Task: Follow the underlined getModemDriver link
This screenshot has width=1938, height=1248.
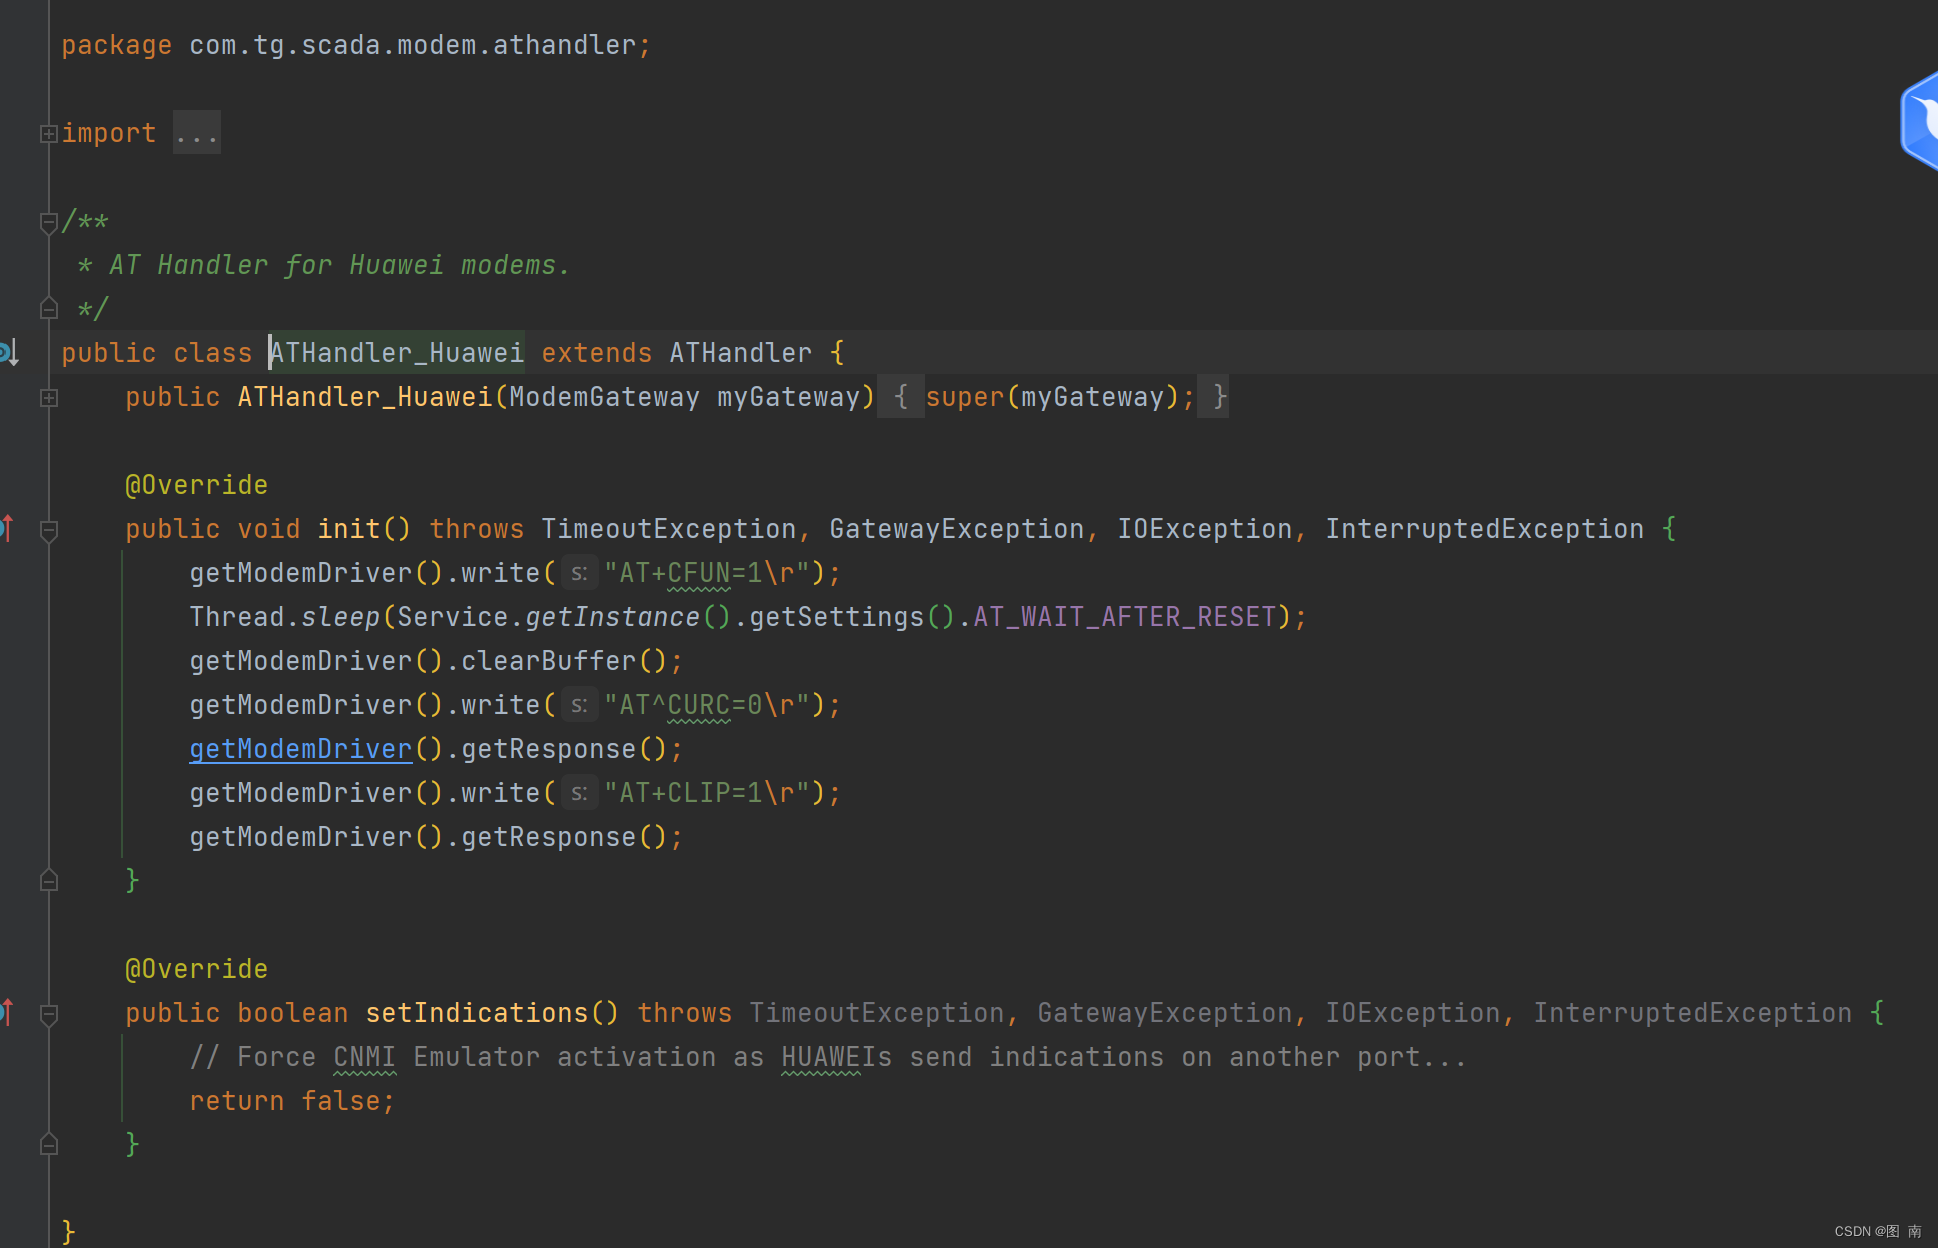Action: point(301,749)
